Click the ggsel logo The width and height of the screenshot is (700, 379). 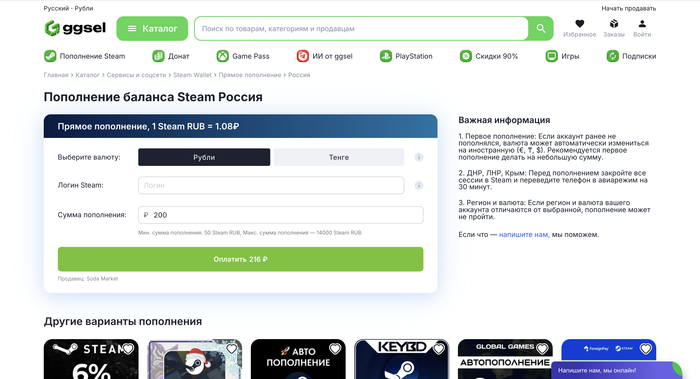(75, 28)
